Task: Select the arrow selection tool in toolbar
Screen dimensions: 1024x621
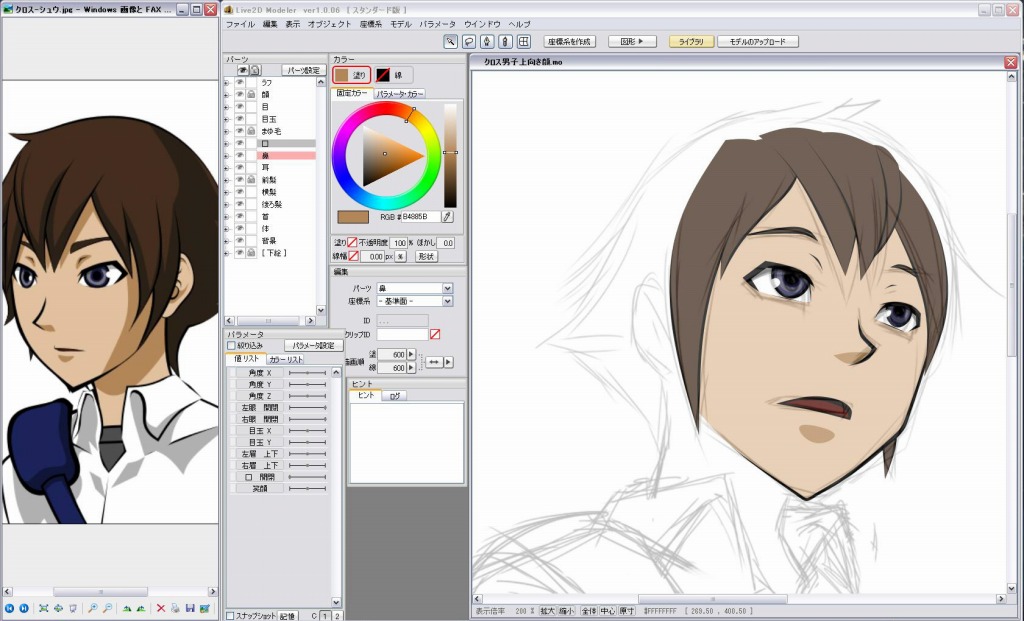Action: pos(451,41)
